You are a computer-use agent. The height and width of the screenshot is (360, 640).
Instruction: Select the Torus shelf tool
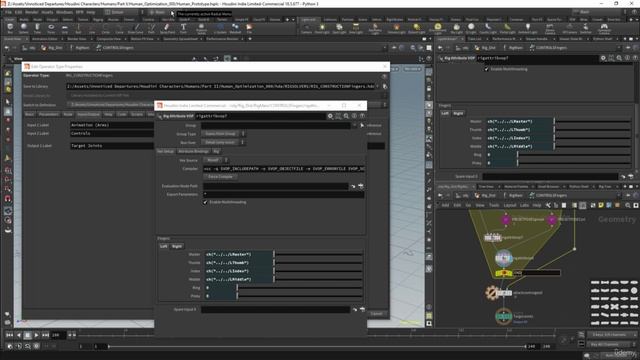click(x=51, y=28)
